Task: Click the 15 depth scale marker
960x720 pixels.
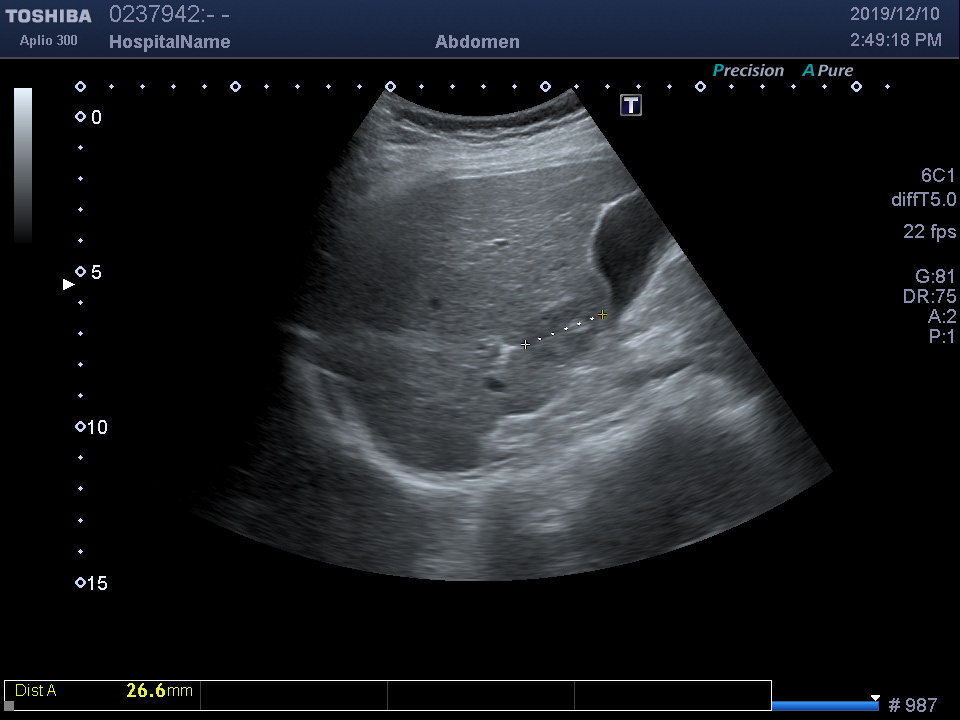Action: click(x=81, y=583)
